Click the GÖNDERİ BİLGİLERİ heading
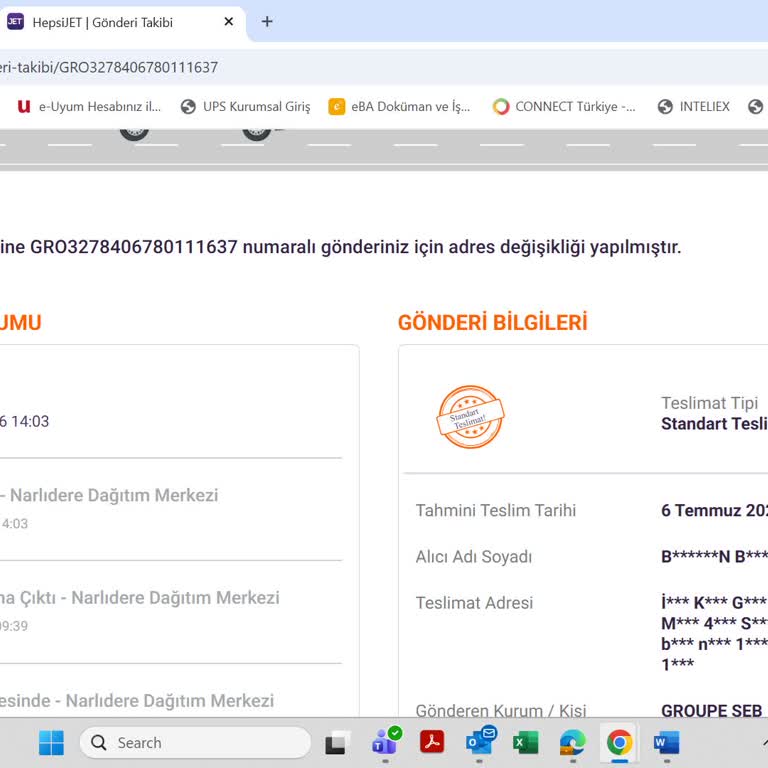The height and width of the screenshot is (768, 768). [492, 322]
